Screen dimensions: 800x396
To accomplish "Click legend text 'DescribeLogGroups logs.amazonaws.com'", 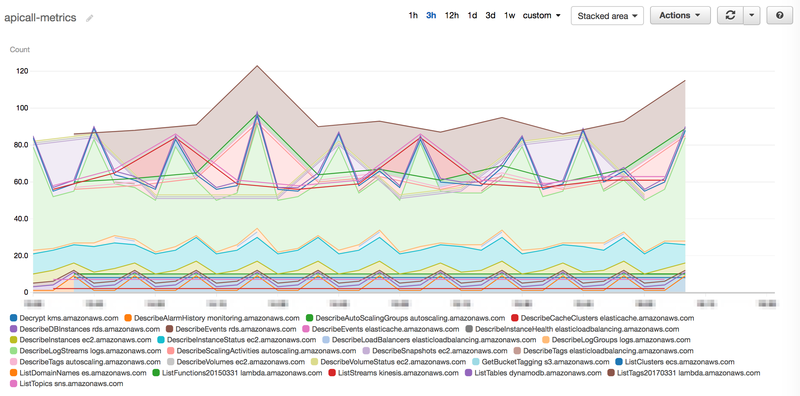I will (x=621, y=340).
